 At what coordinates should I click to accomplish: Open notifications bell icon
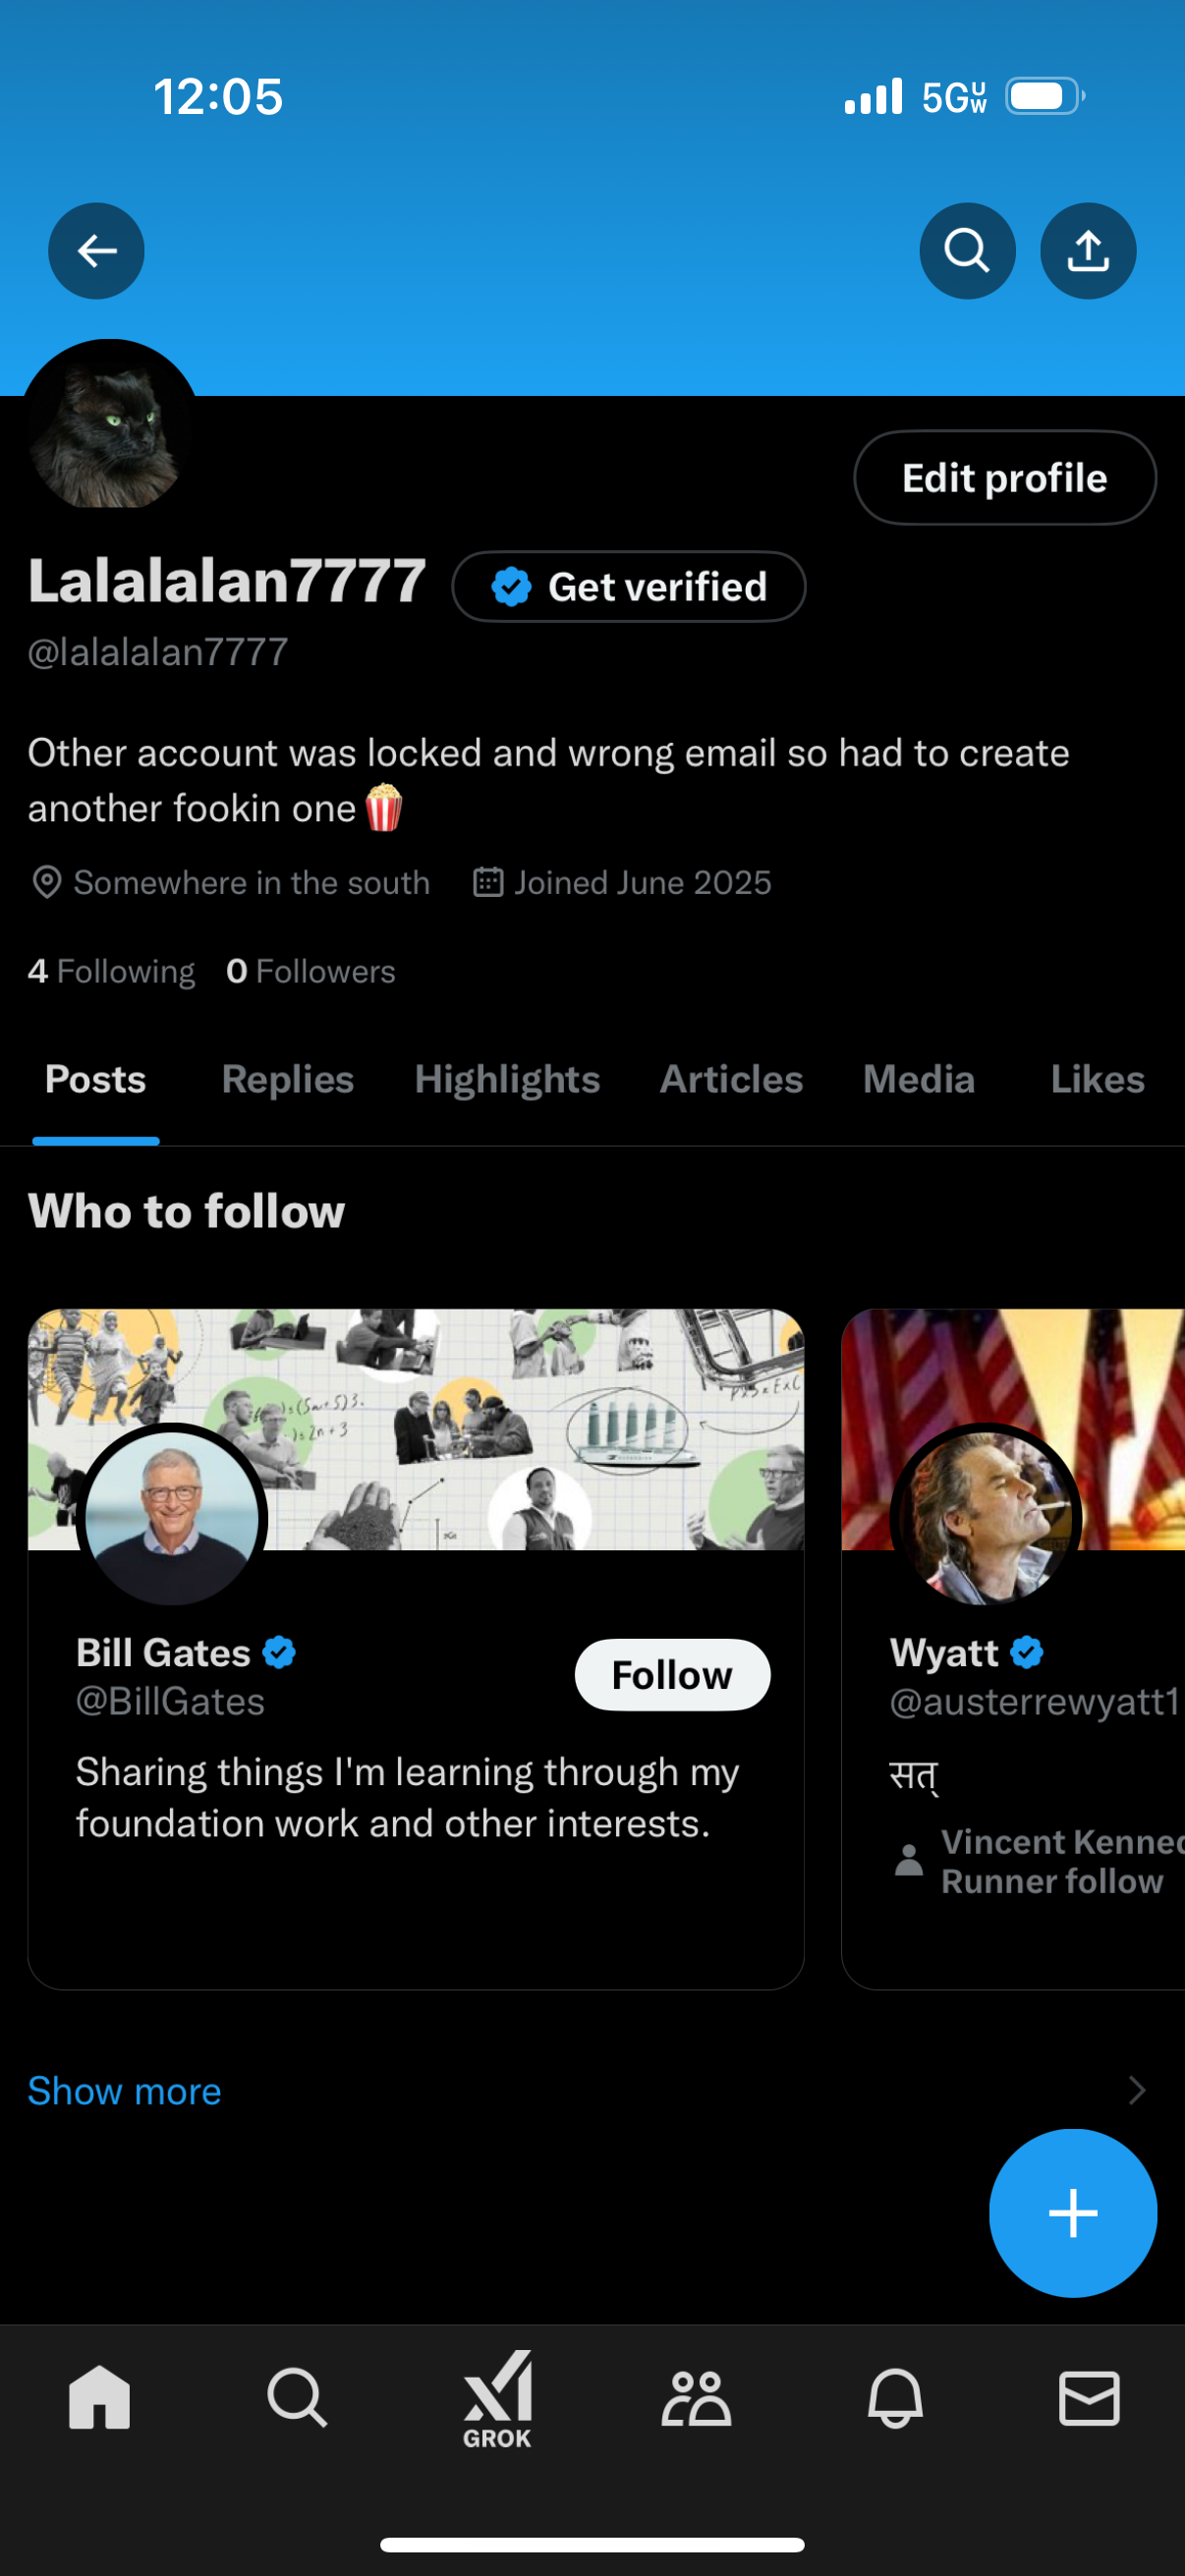coord(894,2398)
